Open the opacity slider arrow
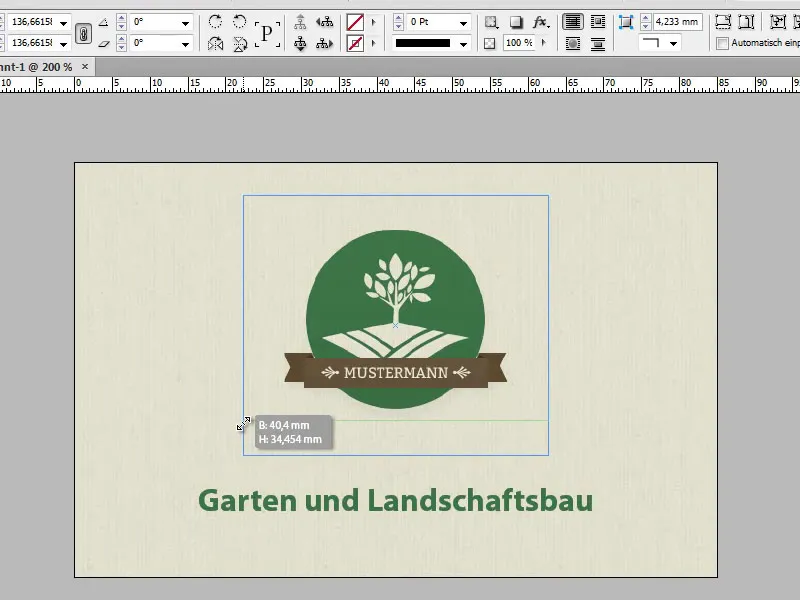 [x=544, y=43]
